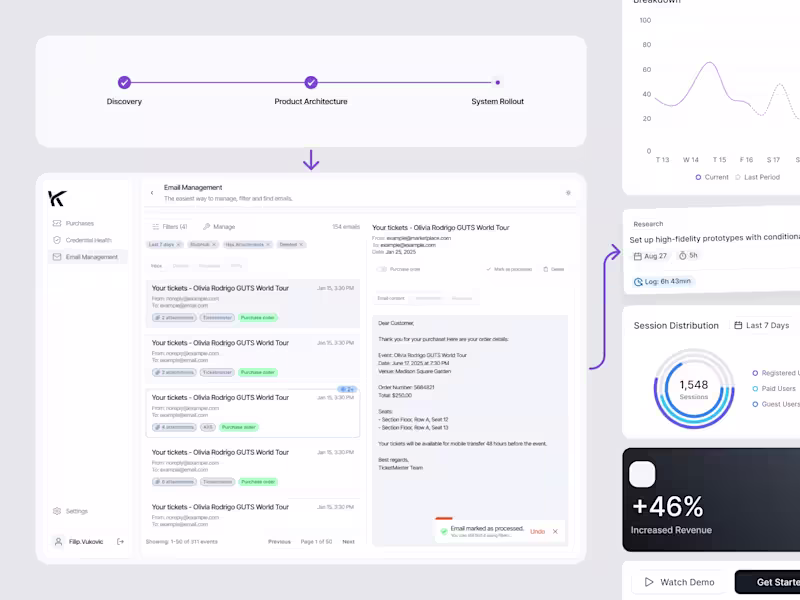Click the Discovery step checkmark
The height and width of the screenshot is (600, 800).
[124, 82]
